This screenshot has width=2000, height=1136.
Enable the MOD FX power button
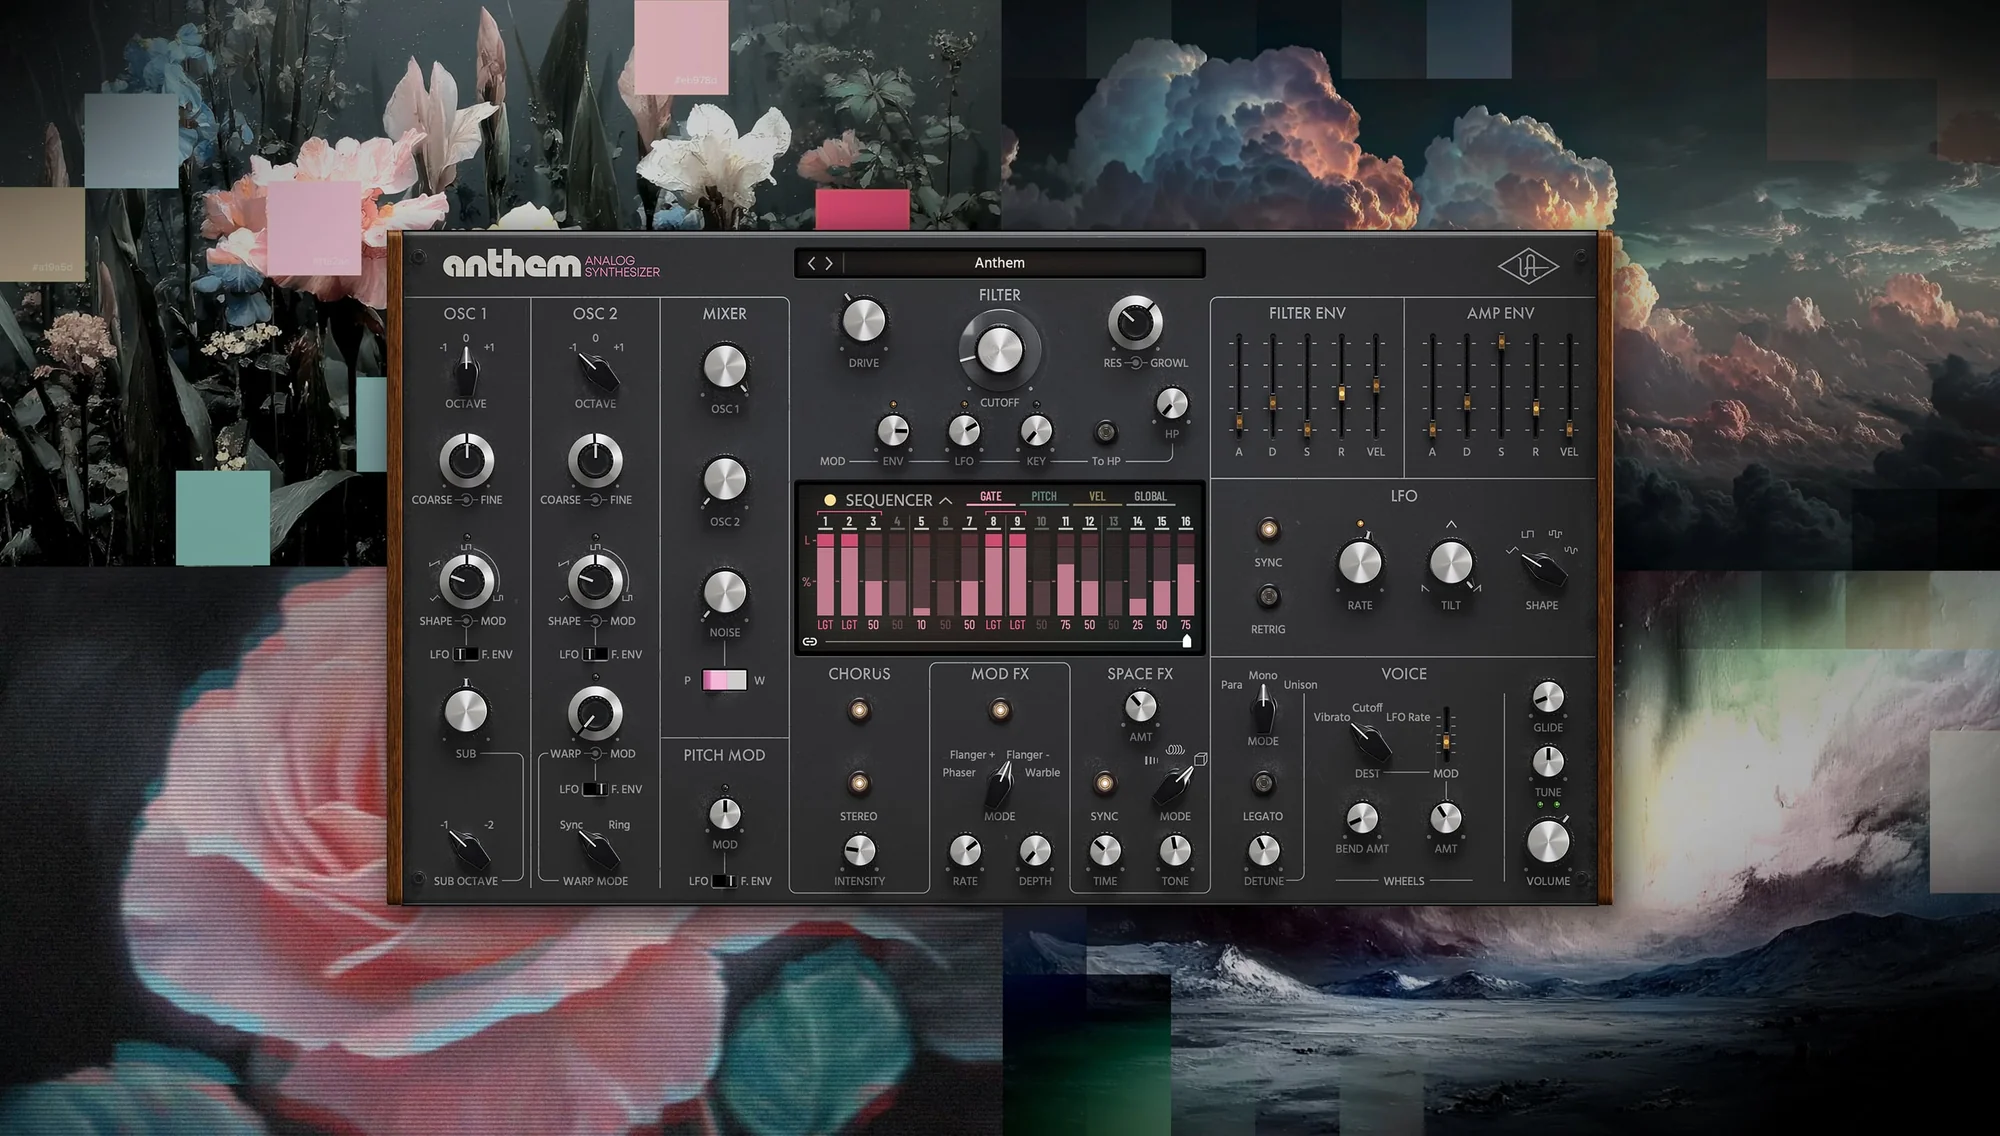(x=999, y=711)
